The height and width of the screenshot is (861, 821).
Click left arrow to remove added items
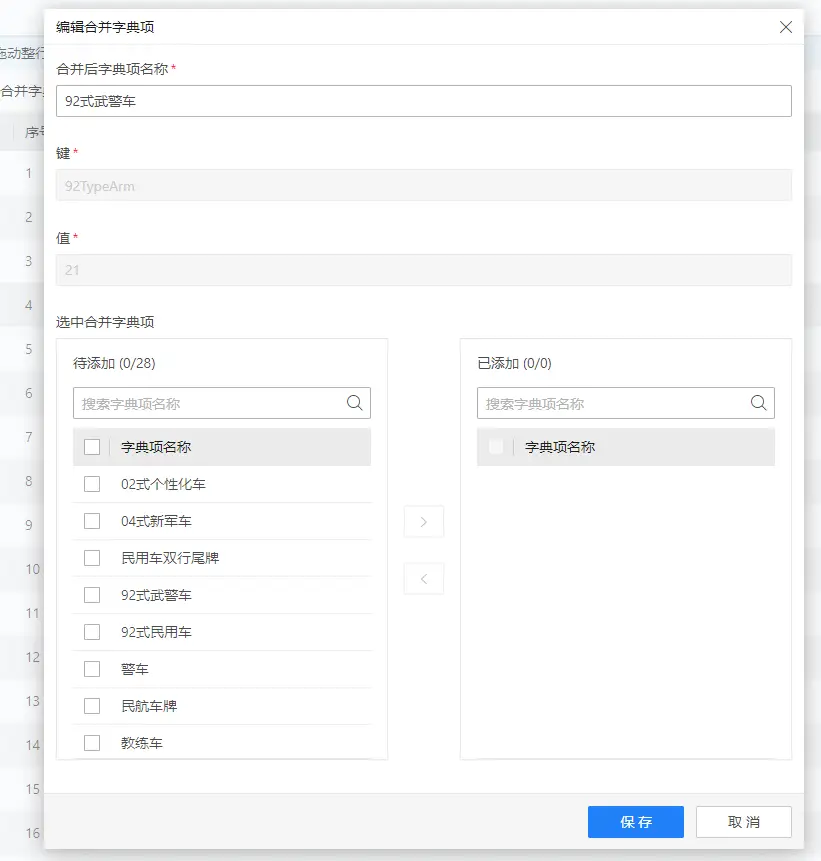coord(423,578)
